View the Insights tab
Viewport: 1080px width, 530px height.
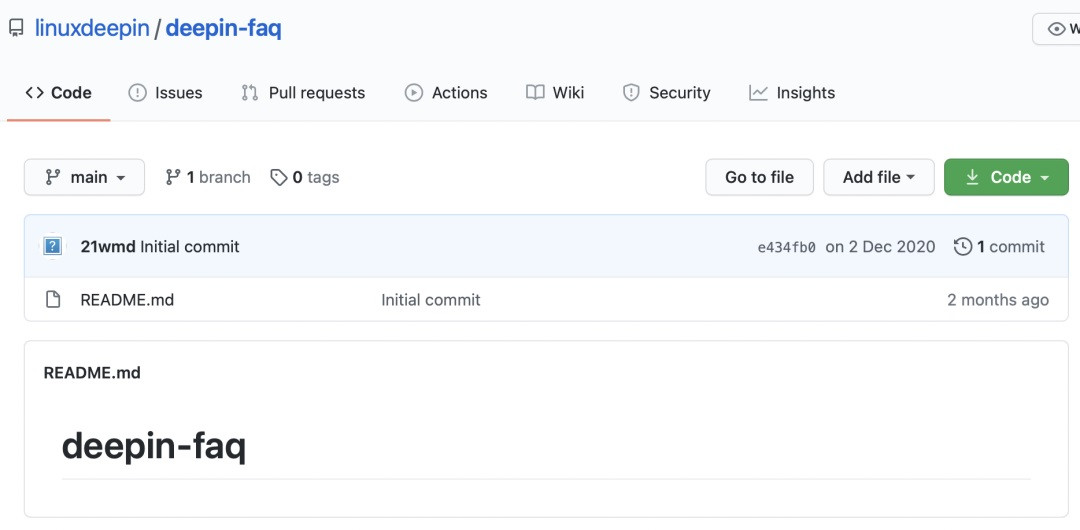tap(792, 93)
